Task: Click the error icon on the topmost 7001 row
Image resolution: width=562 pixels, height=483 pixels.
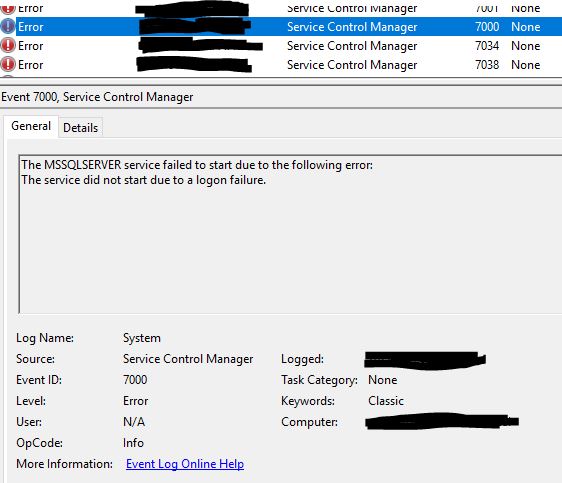Action: pos(8,7)
